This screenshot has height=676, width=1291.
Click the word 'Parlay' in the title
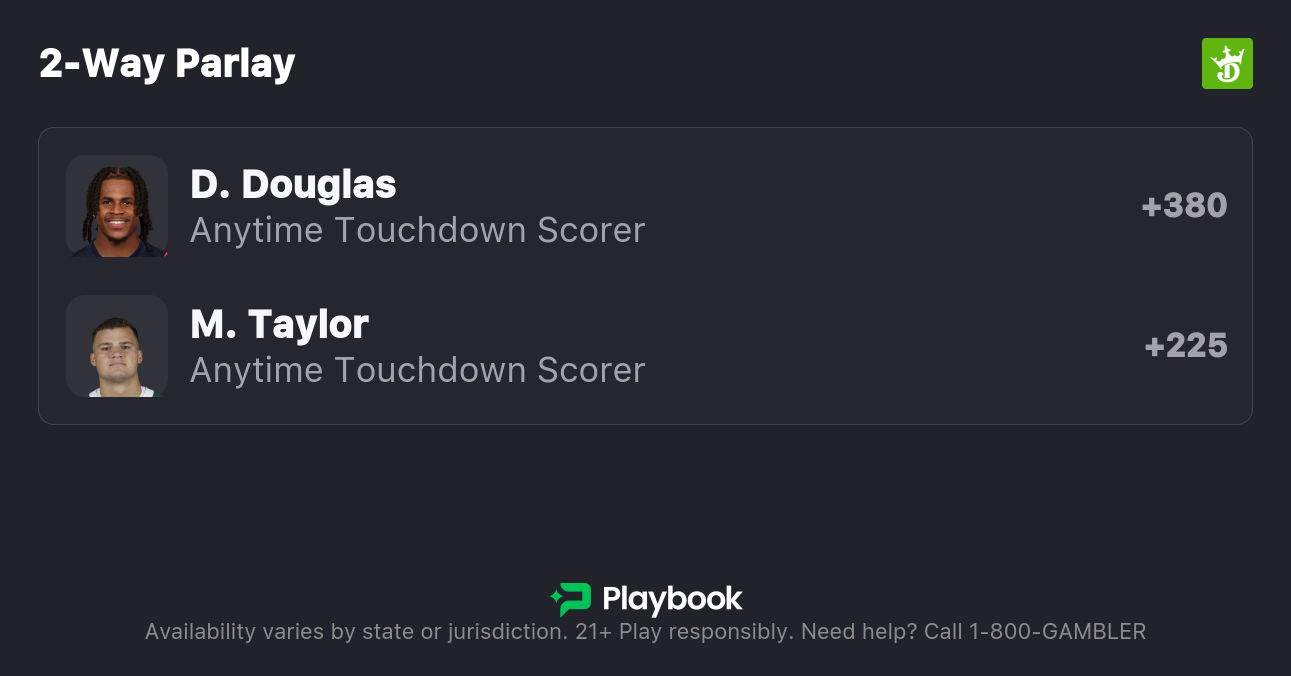click(235, 63)
